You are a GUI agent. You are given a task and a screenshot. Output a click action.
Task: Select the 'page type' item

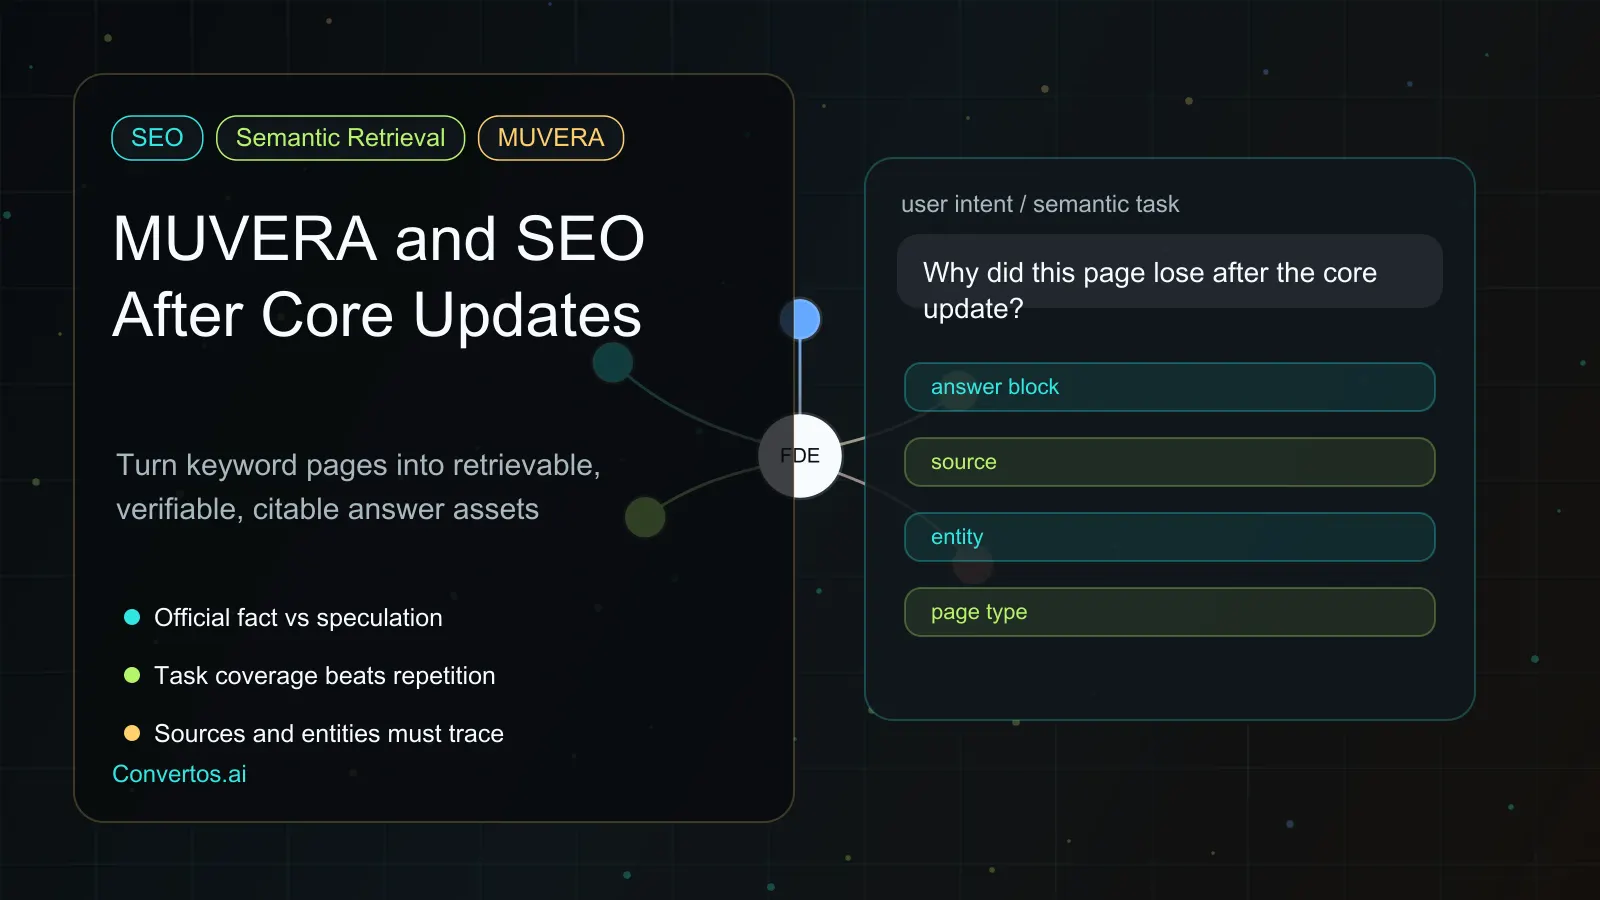[x=1170, y=612]
